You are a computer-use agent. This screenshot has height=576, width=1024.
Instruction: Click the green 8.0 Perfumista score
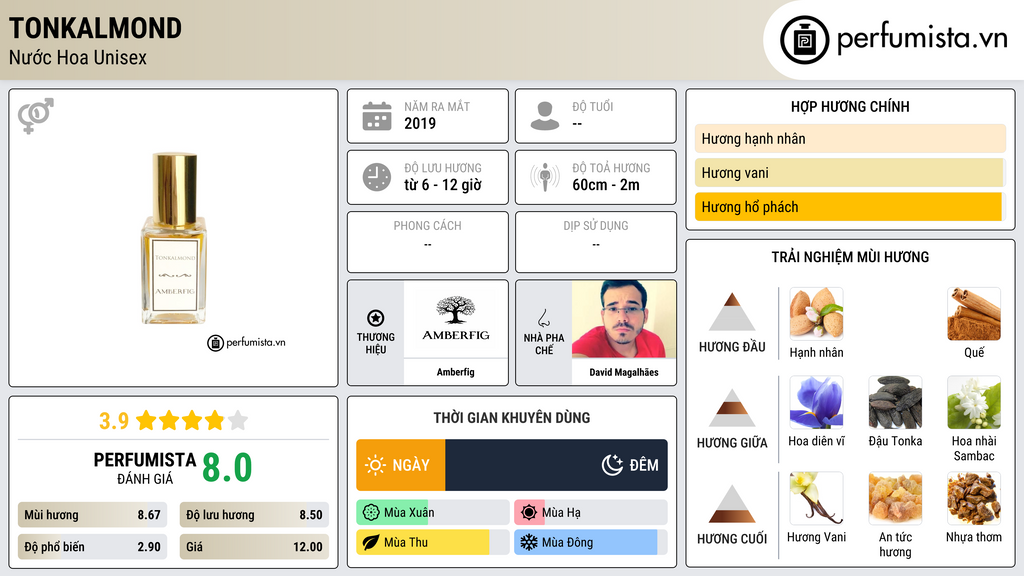(227, 468)
